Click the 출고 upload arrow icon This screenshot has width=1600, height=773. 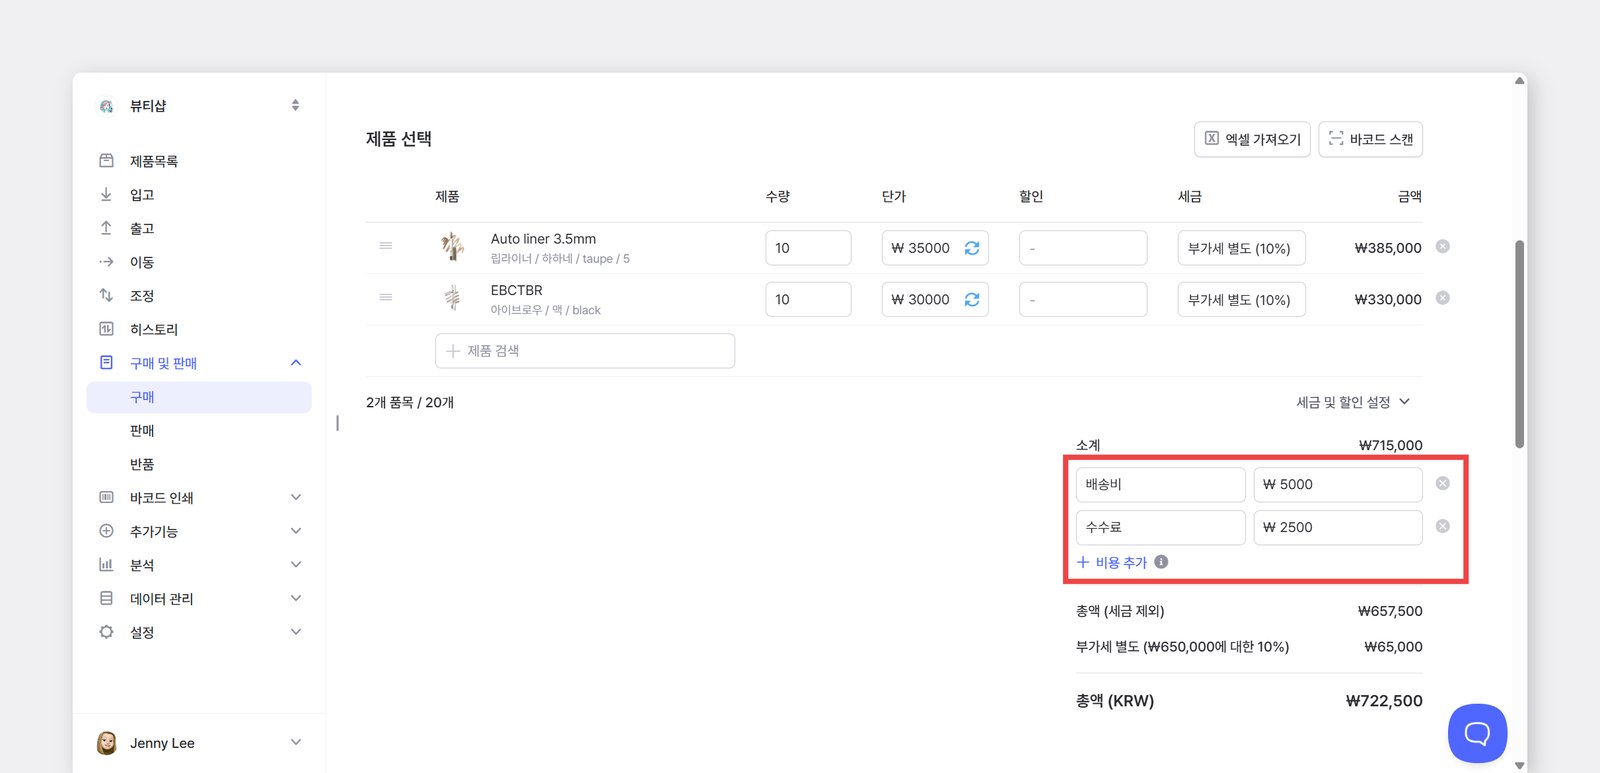(106, 228)
